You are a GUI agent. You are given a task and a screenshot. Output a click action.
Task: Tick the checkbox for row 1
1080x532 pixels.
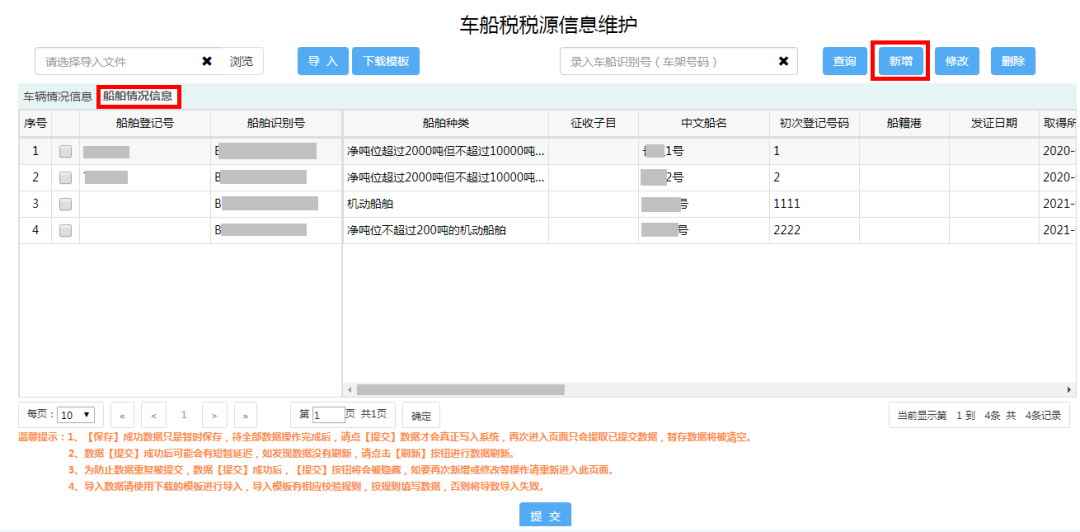[x=65, y=152]
